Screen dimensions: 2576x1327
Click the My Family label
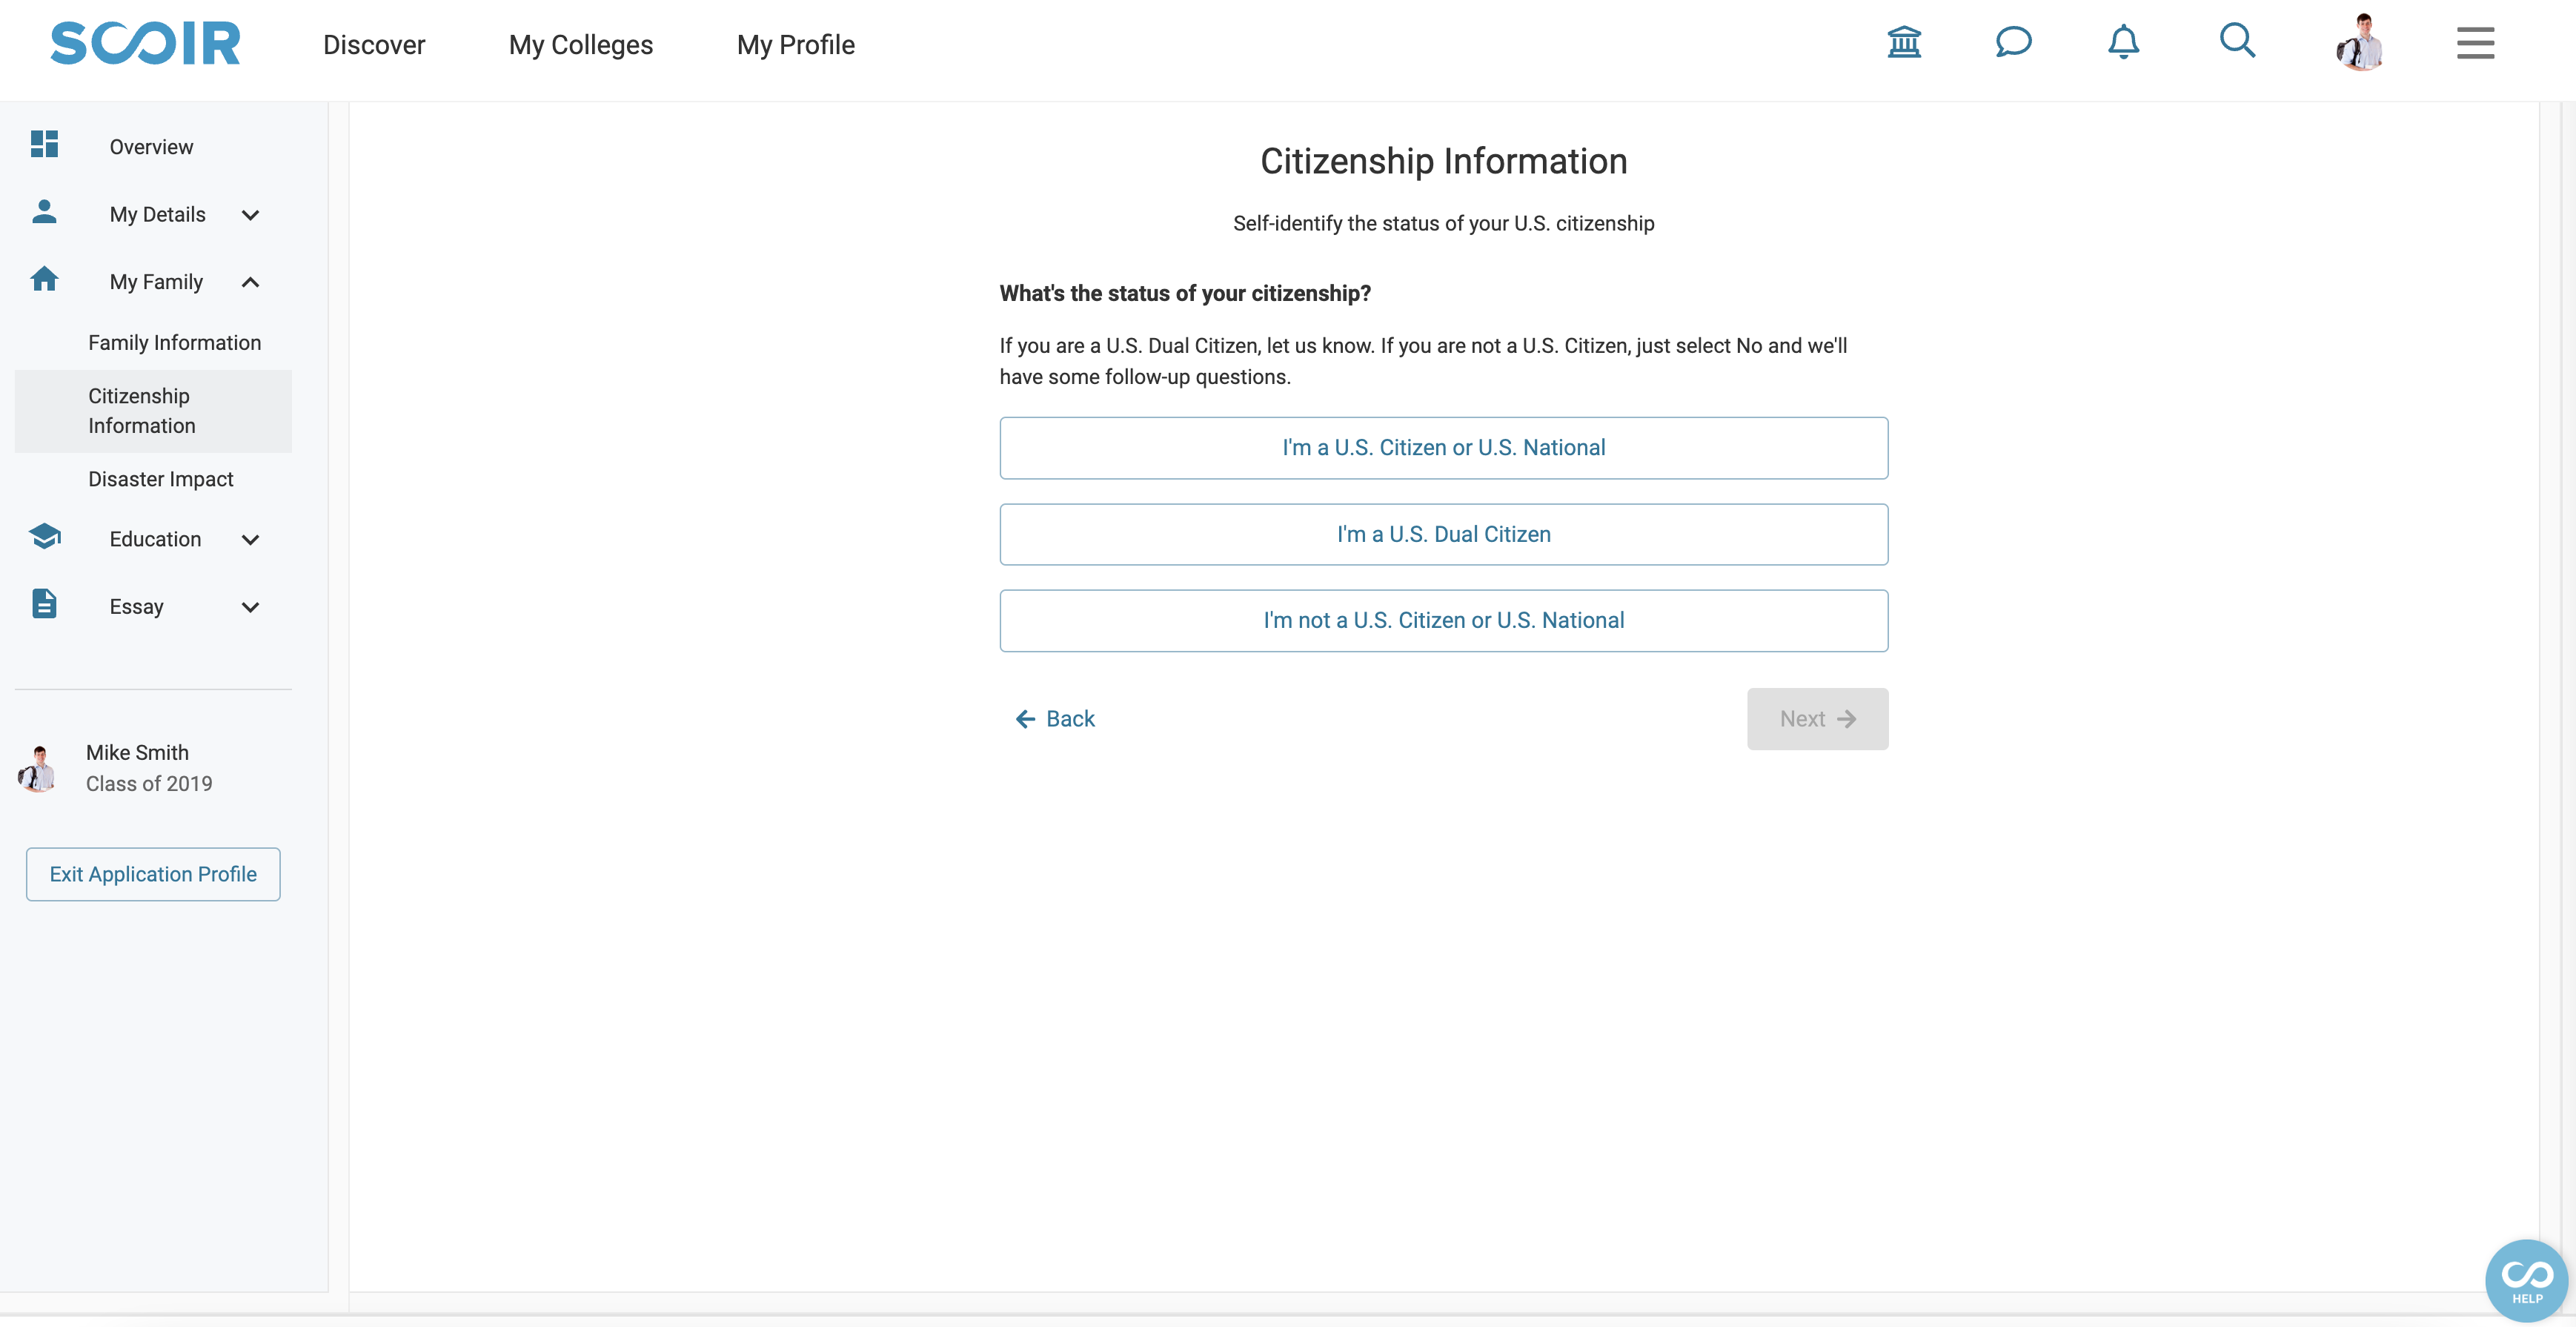pyautogui.click(x=156, y=282)
